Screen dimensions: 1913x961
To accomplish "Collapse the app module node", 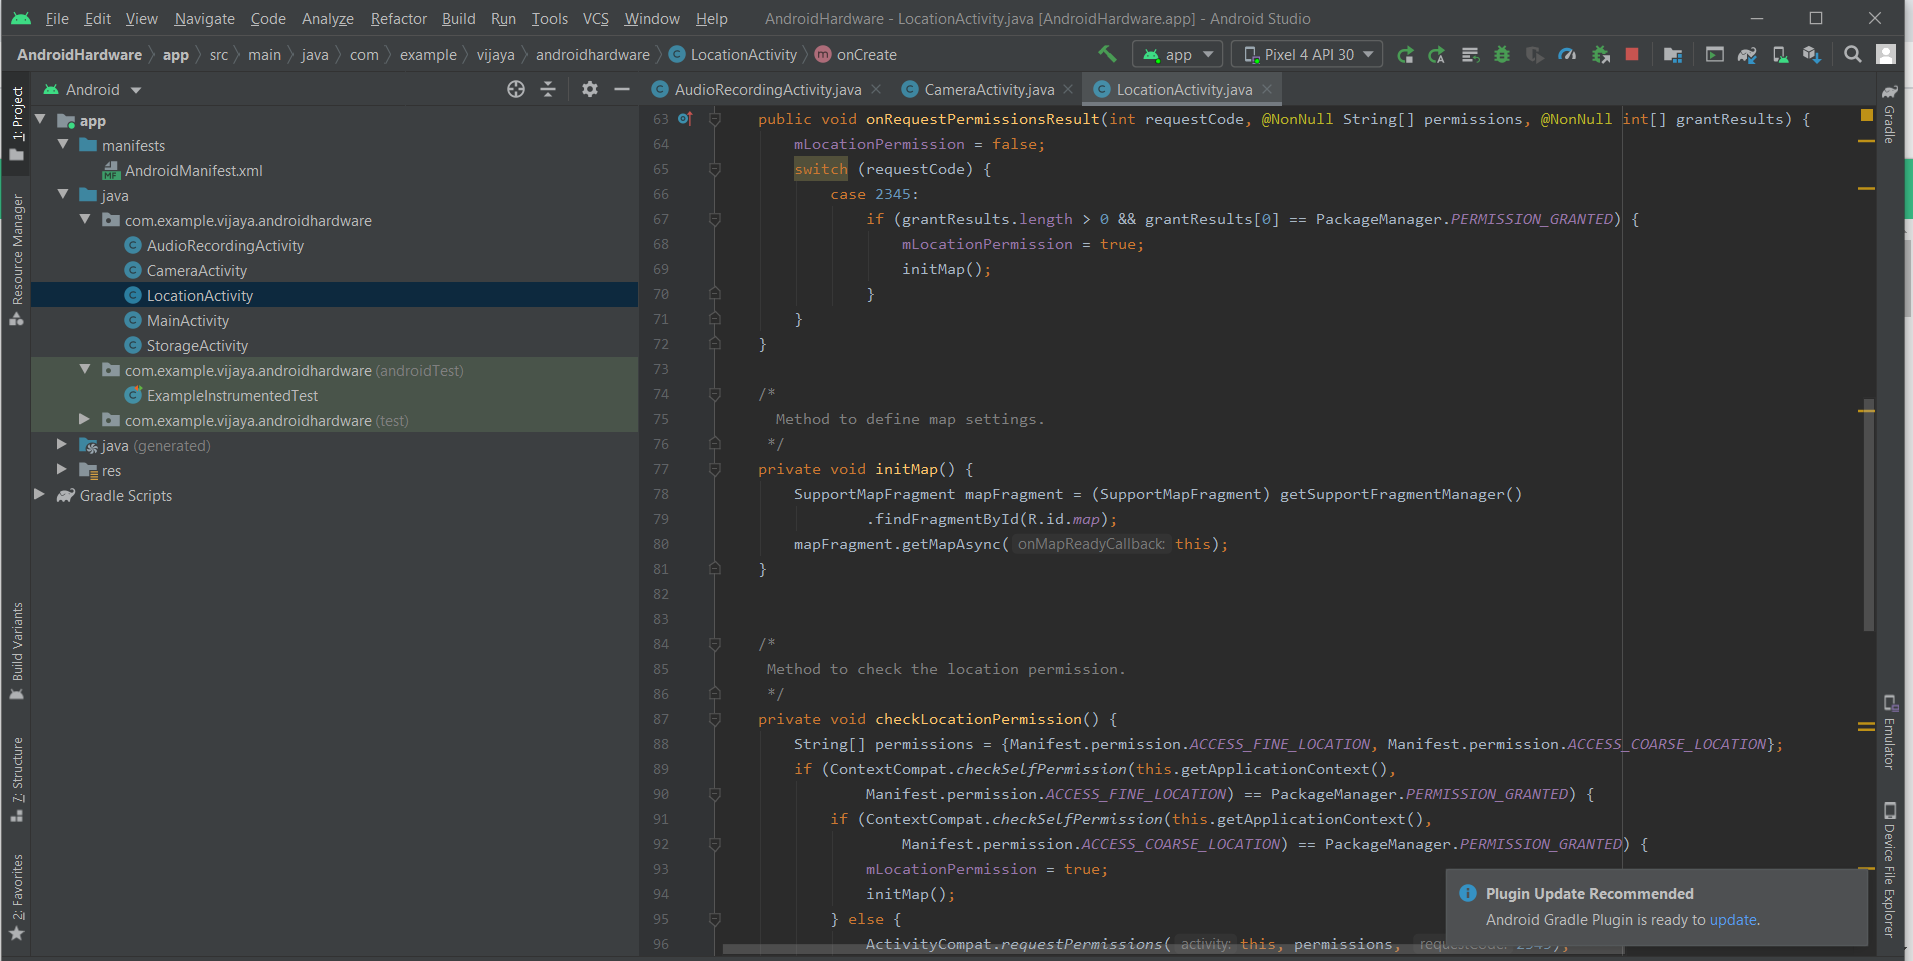I will tap(41, 119).
